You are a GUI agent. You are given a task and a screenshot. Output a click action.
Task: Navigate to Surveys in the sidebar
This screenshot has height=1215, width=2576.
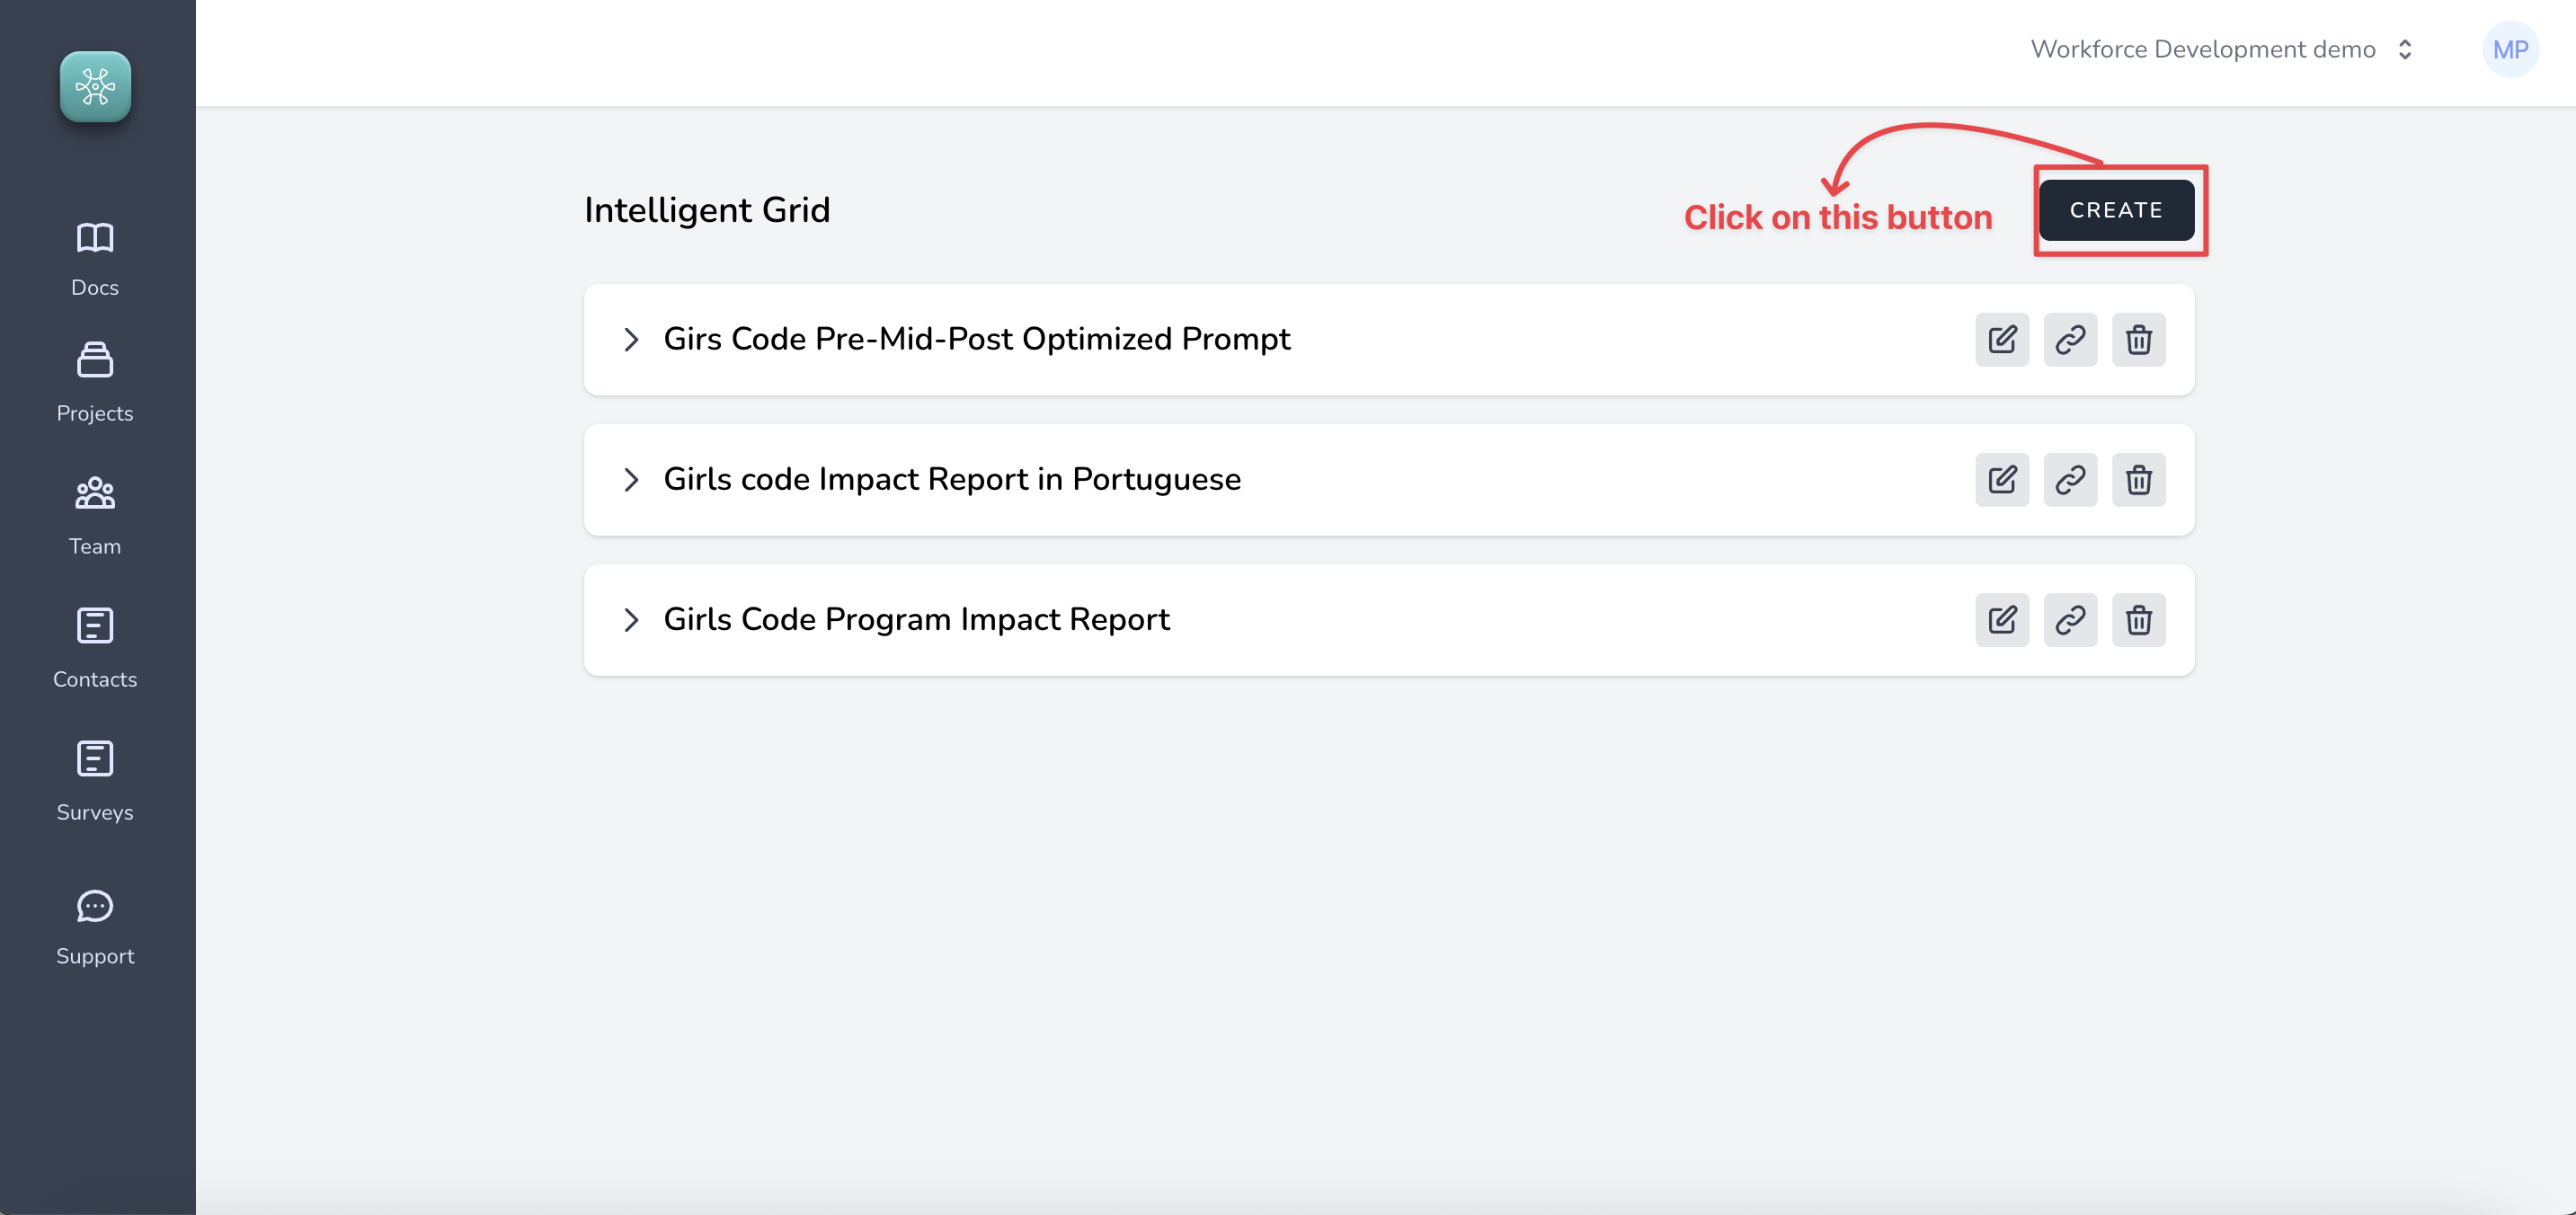(95, 782)
